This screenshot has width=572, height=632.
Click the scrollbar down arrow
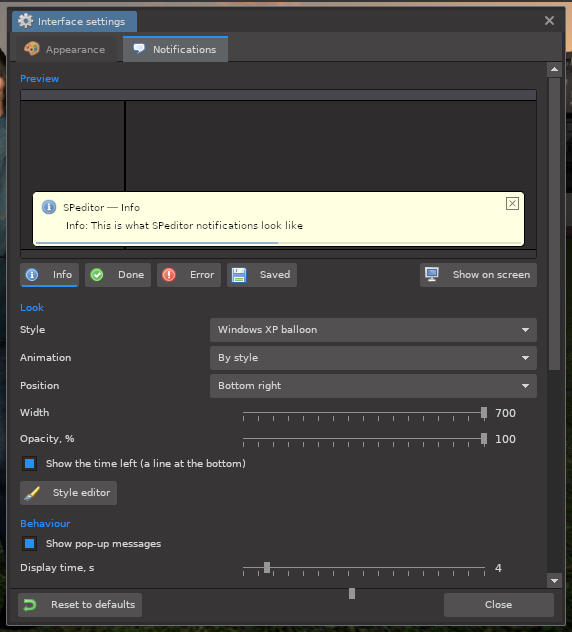554,580
